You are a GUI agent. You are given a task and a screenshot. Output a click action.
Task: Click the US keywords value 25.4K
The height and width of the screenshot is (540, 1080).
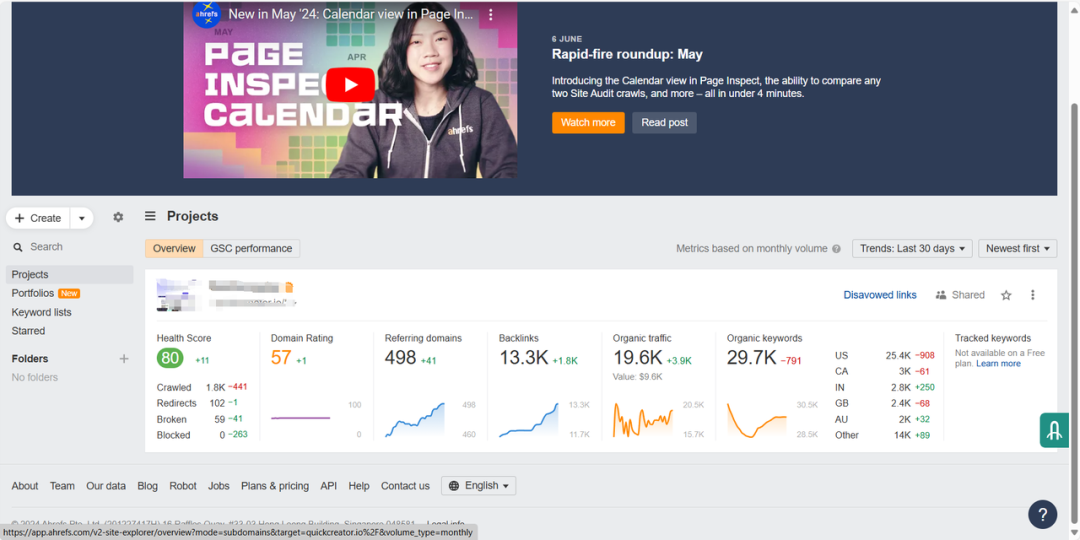click(900, 355)
